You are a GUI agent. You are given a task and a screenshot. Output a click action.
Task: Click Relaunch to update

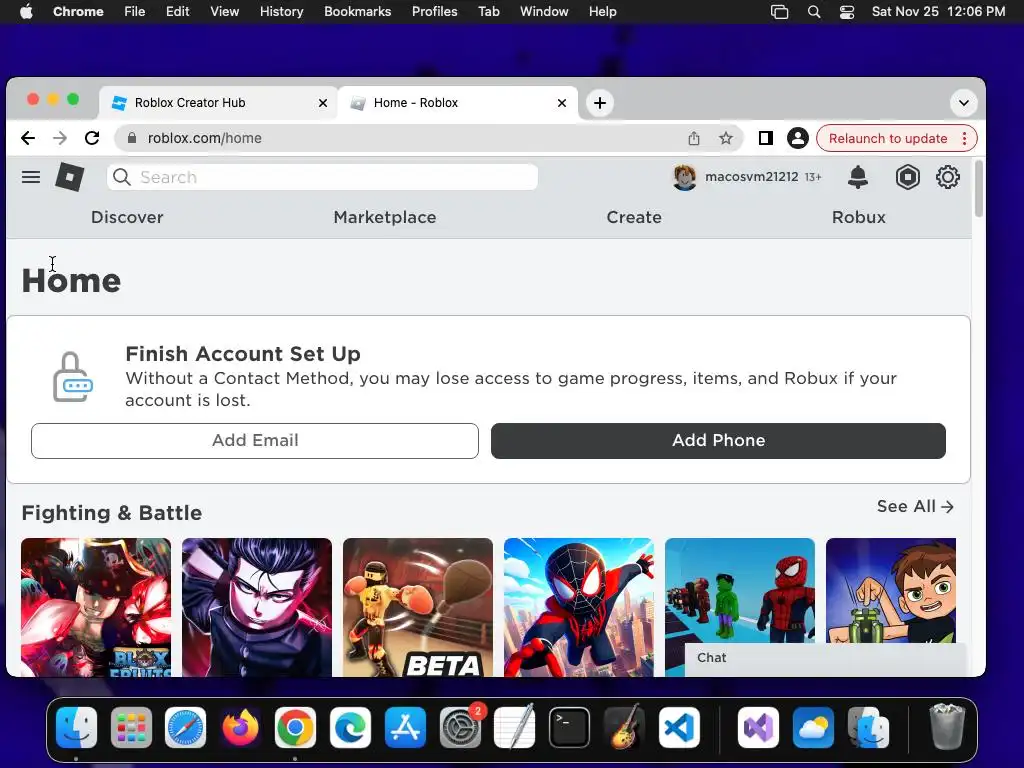pos(888,138)
